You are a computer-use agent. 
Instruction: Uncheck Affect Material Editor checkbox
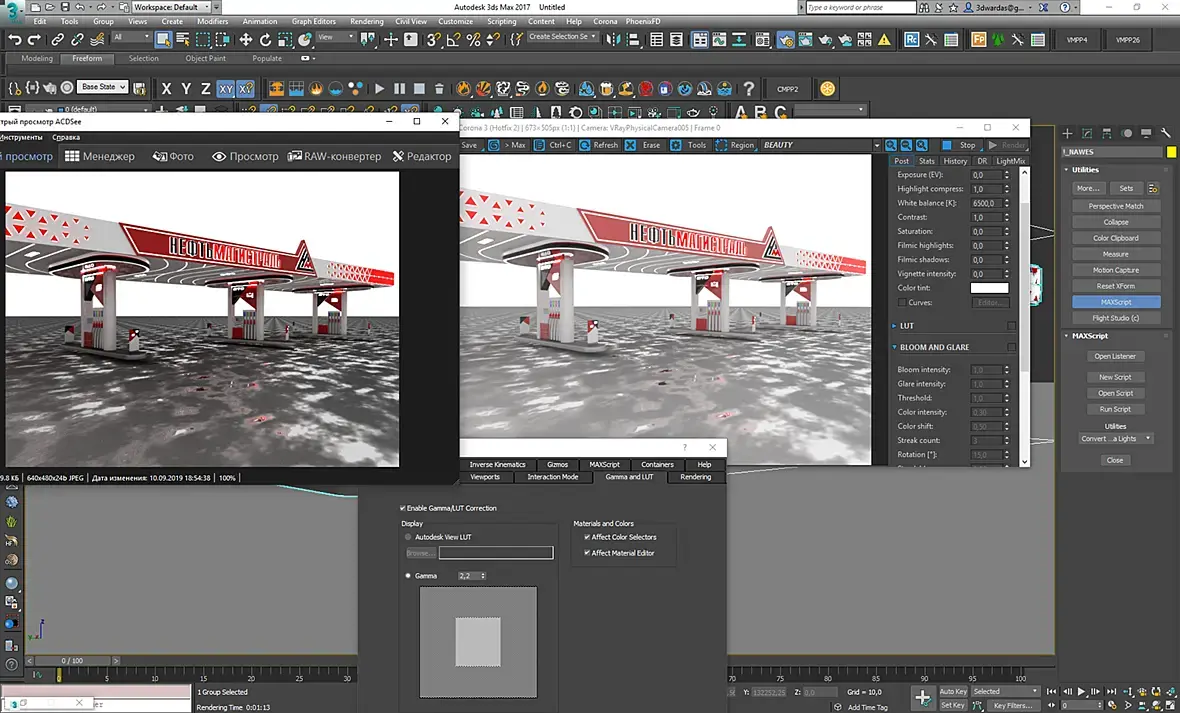point(587,553)
